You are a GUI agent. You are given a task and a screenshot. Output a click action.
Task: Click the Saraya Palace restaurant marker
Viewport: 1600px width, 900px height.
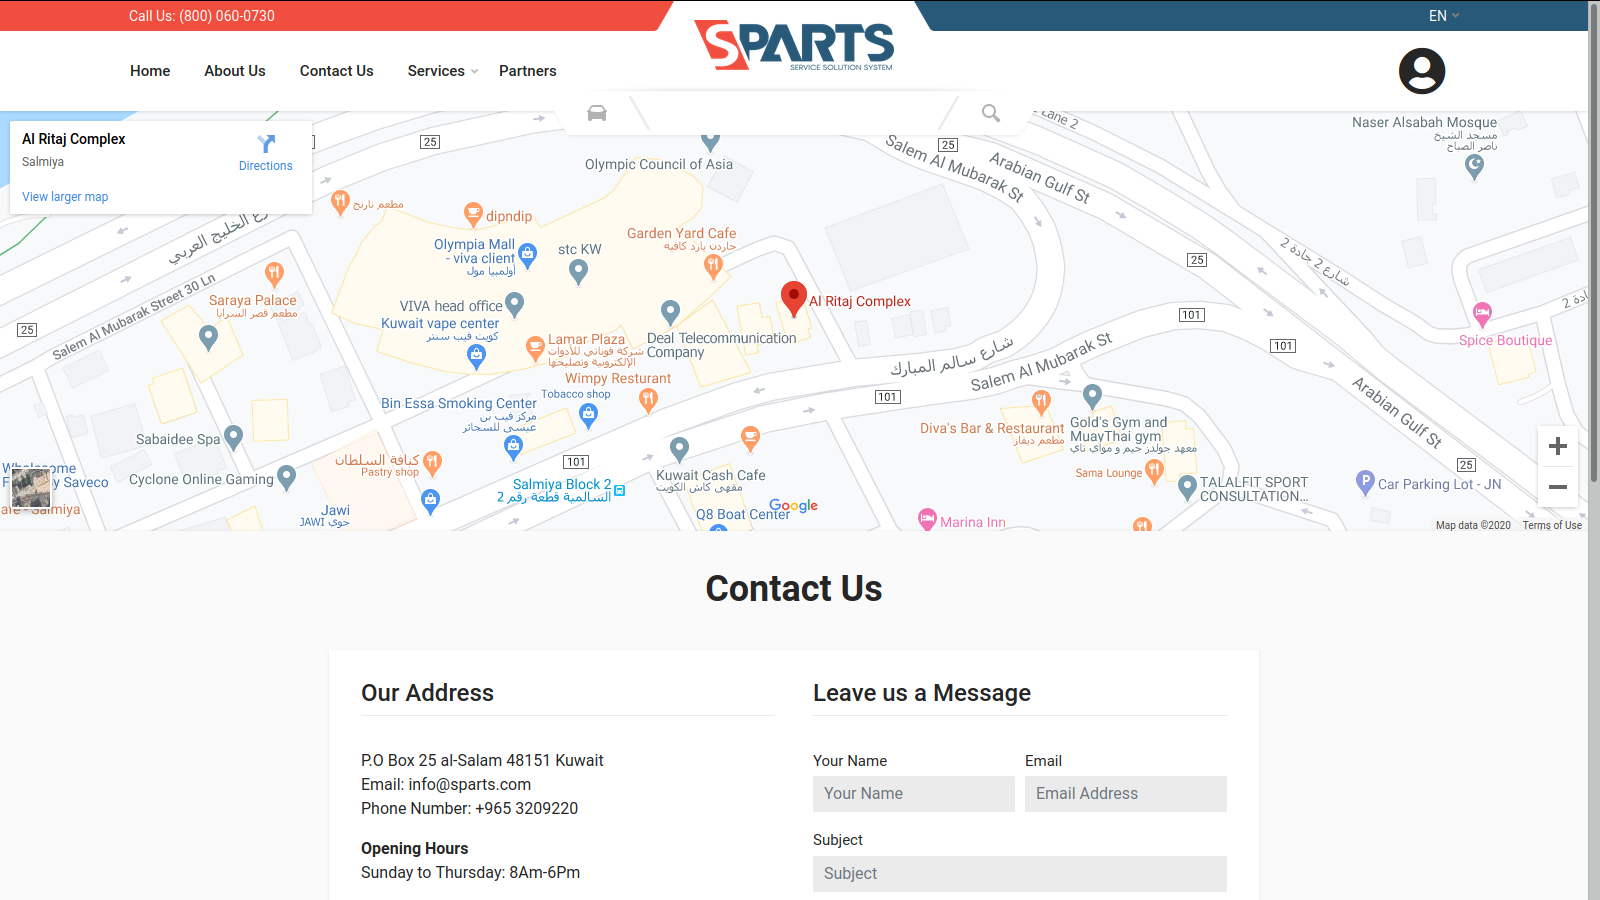274,273
